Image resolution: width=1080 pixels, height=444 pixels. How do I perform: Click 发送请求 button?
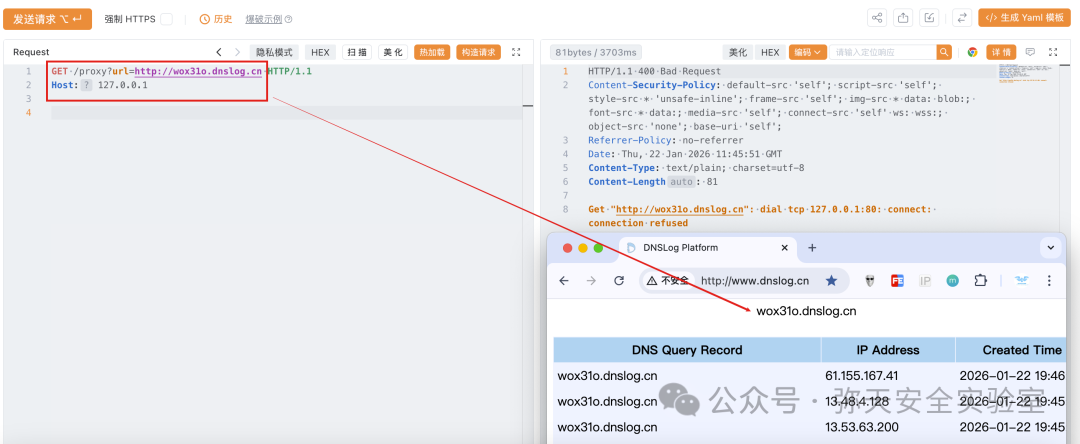point(48,19)
